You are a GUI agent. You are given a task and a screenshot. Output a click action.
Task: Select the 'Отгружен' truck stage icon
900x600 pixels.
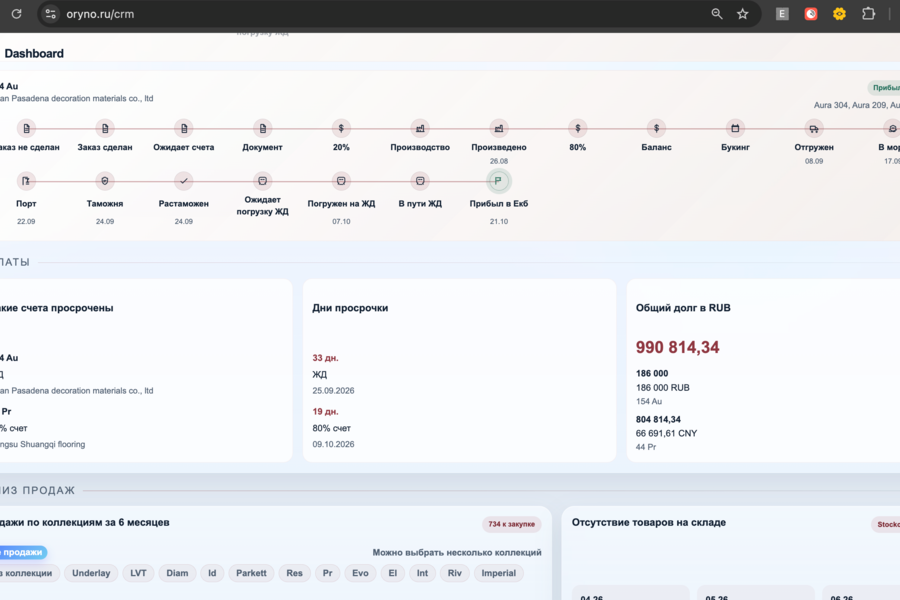point(814,129)
